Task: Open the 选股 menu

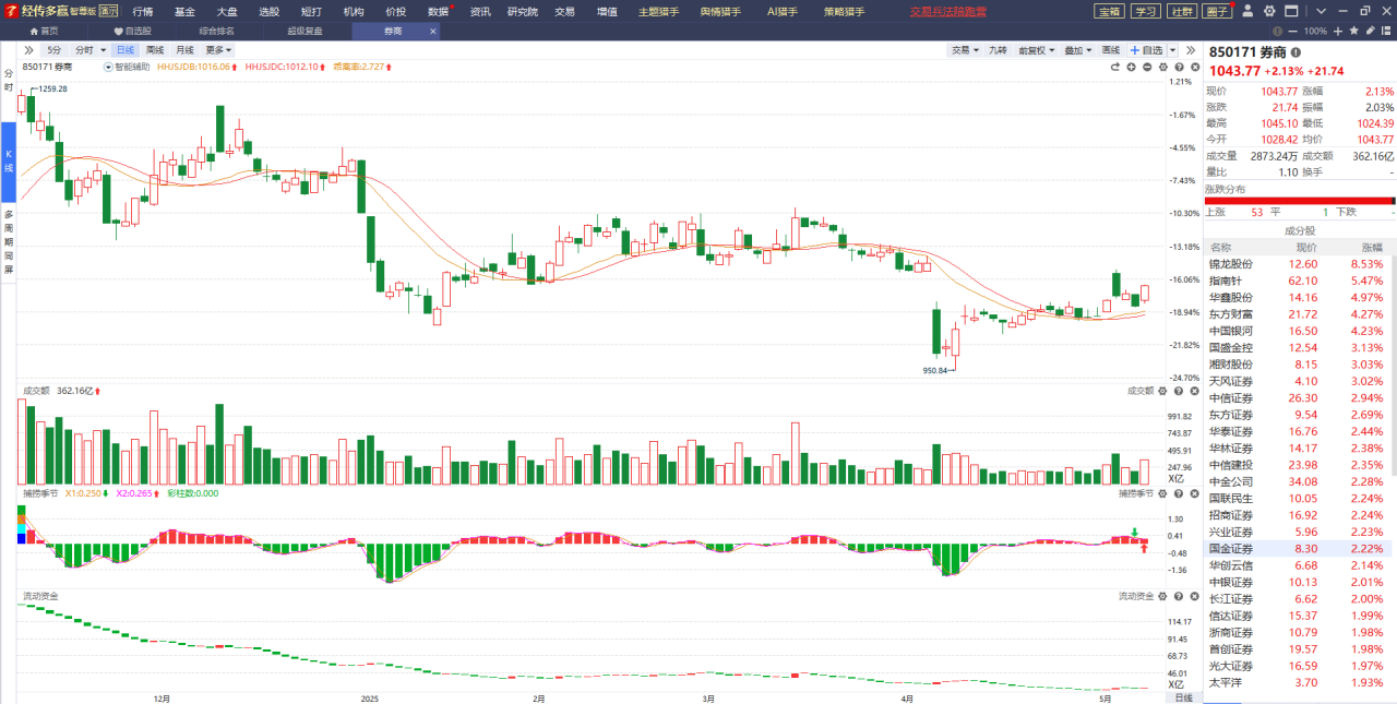Action: pos(269,11)
